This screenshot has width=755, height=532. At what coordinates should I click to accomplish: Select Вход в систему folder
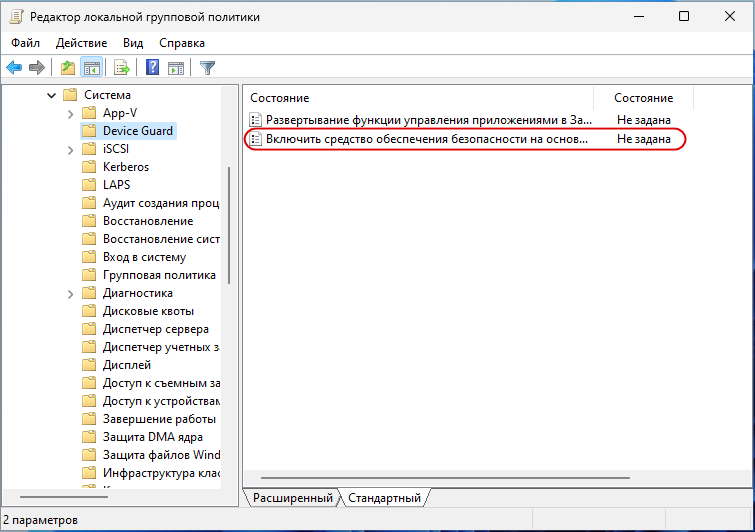click(144, 257)
